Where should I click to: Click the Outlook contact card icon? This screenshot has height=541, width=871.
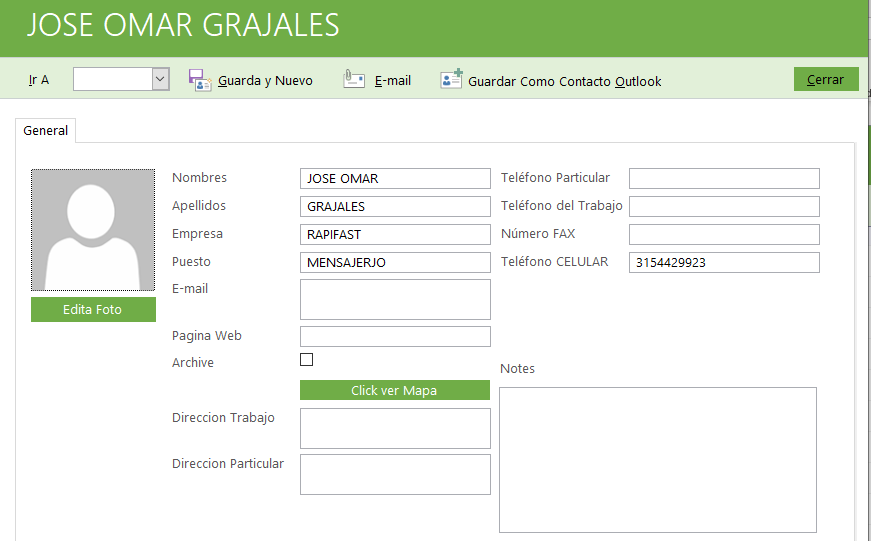tap(451, 80)
